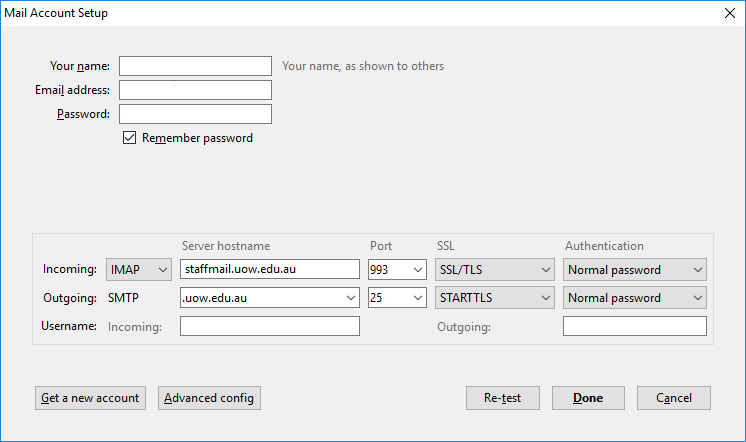746x442 pixels.
Task: Click the Re-test button
Action: pyautogui.click(x=503, y=398)
